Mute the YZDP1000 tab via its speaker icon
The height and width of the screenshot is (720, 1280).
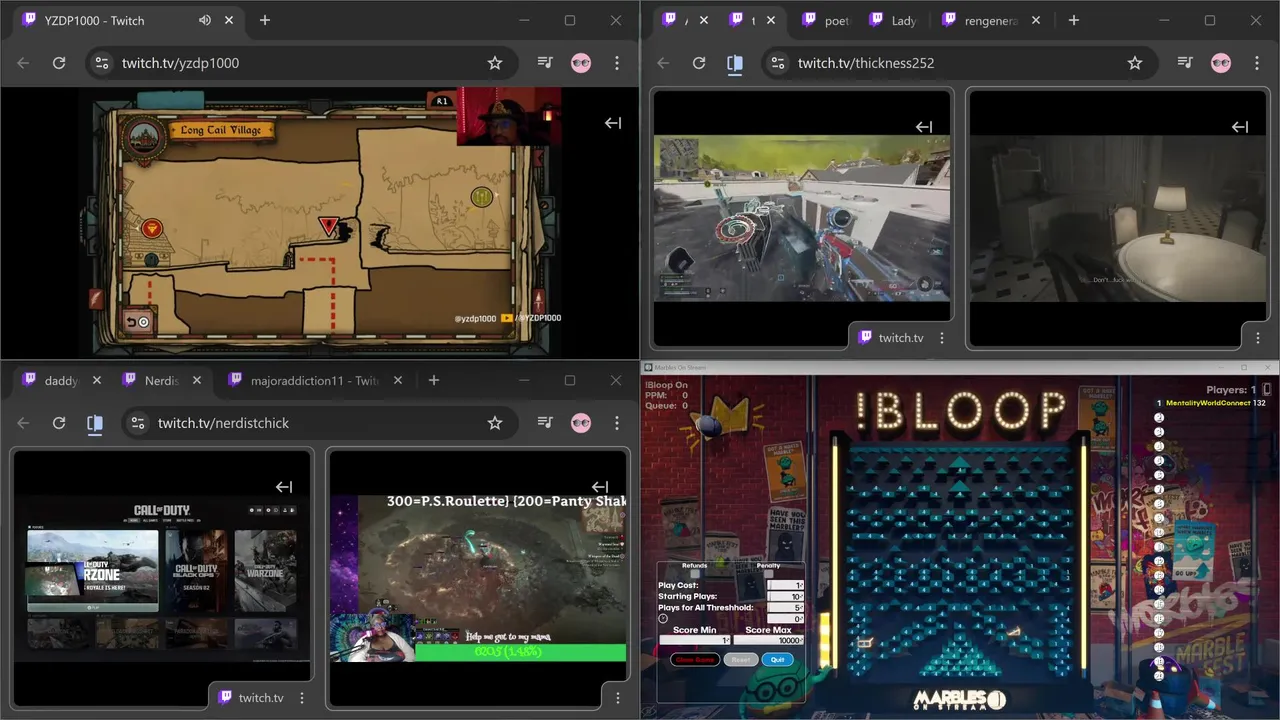point(205,20)
